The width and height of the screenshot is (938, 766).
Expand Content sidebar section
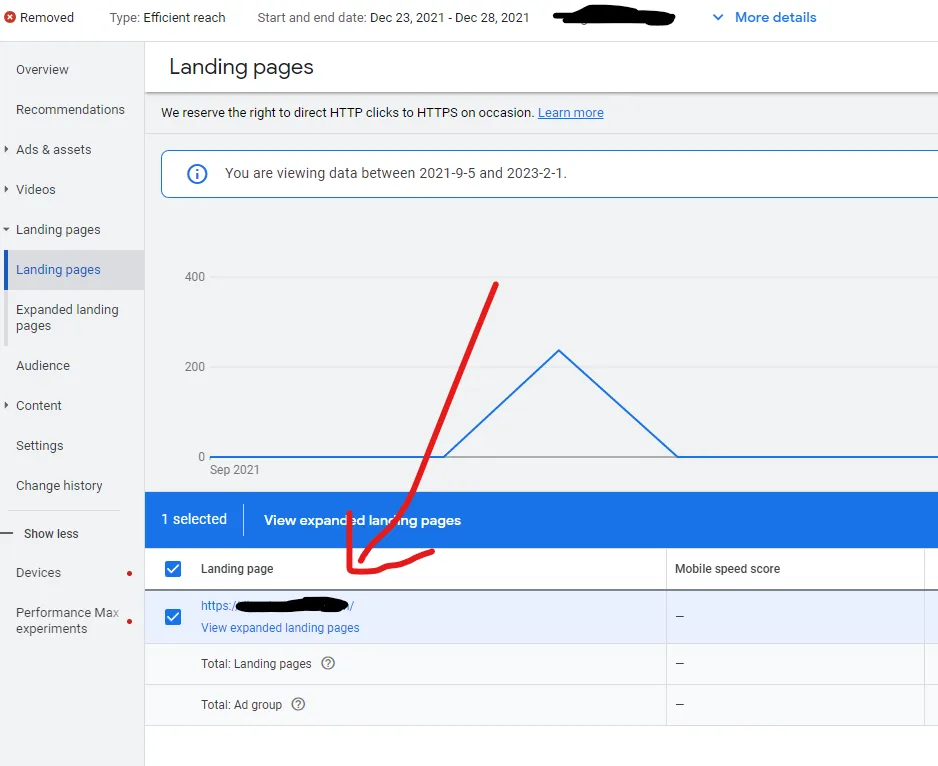[6, 406]
